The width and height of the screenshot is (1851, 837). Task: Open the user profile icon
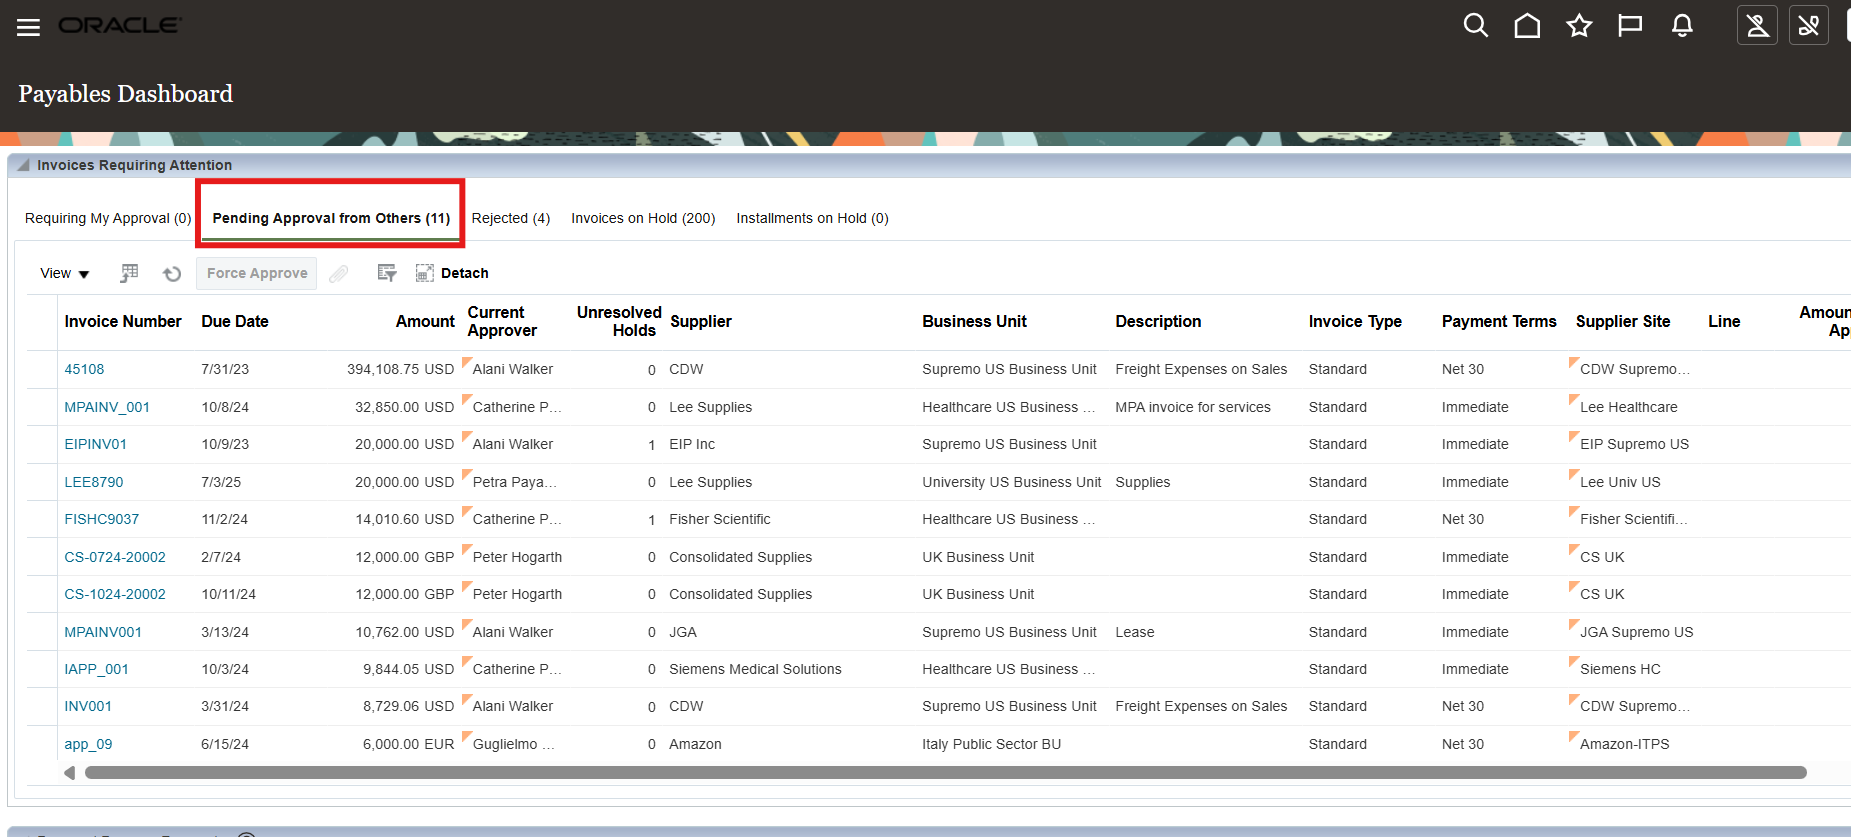[x=1757, y=26]
